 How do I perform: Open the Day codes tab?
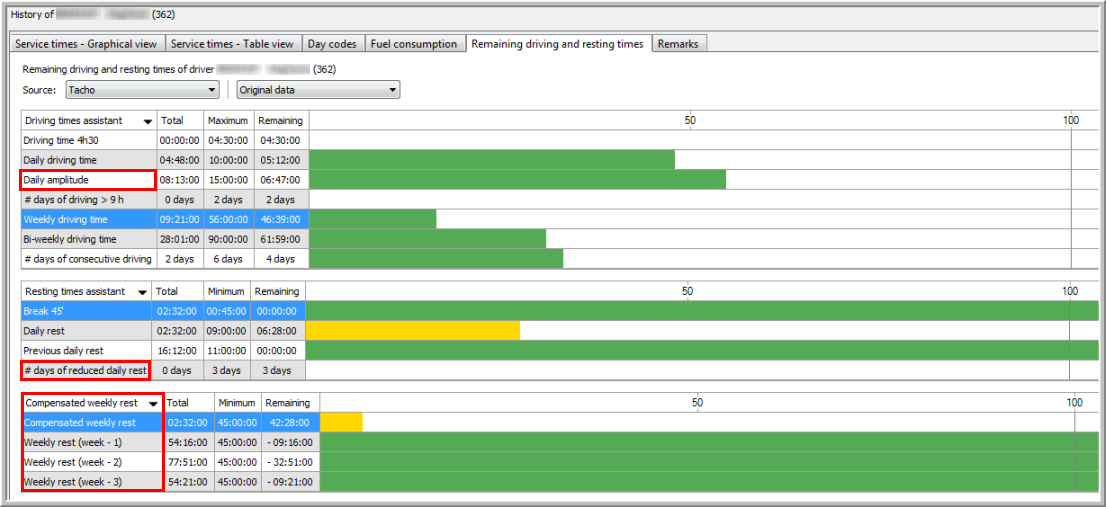[x=331, y=44]
